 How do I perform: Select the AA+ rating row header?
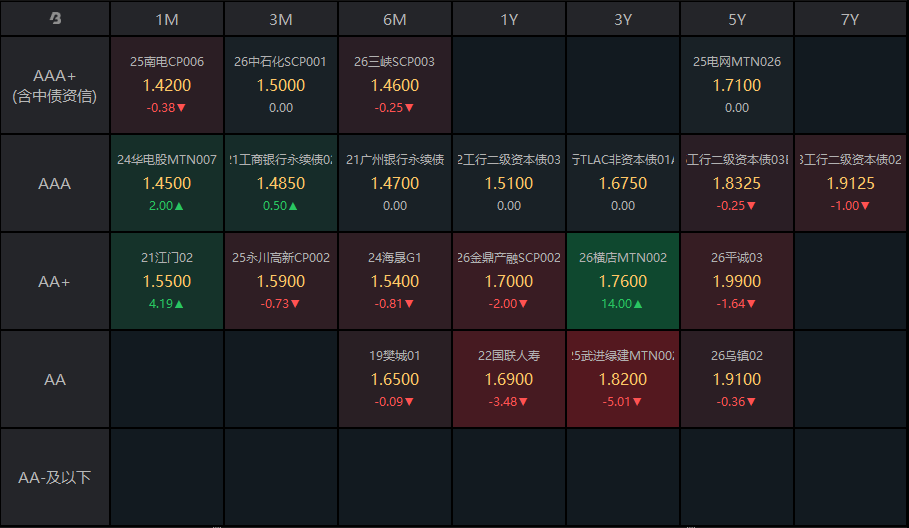(55, 281)
